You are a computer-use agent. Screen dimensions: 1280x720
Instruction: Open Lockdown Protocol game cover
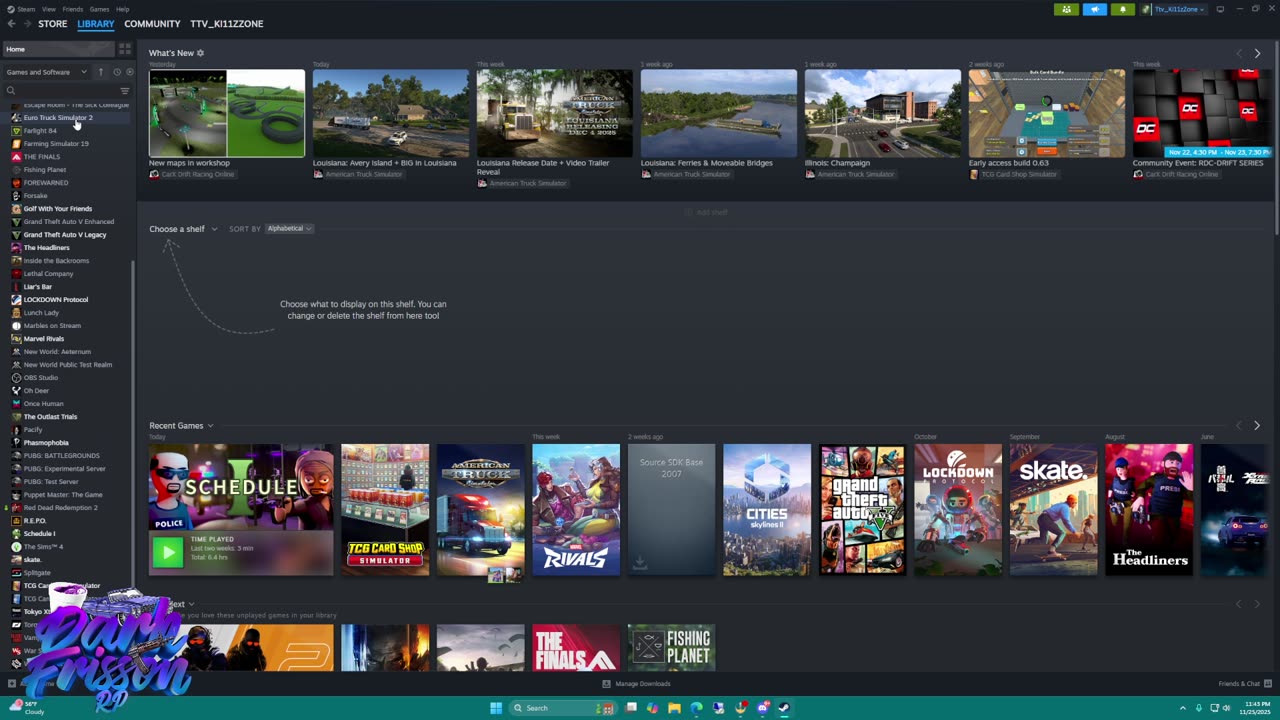tap(958, 510)
